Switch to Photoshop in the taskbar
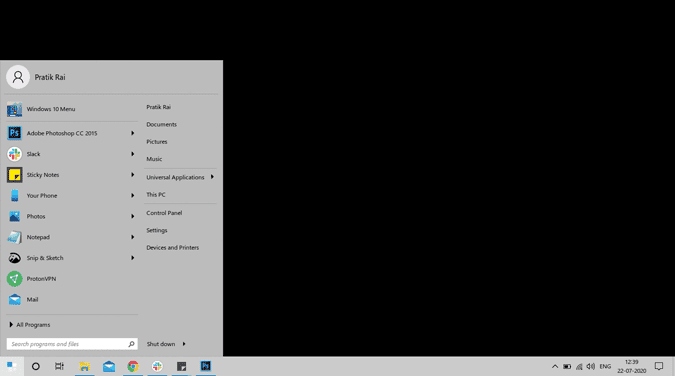 point(206,367)
